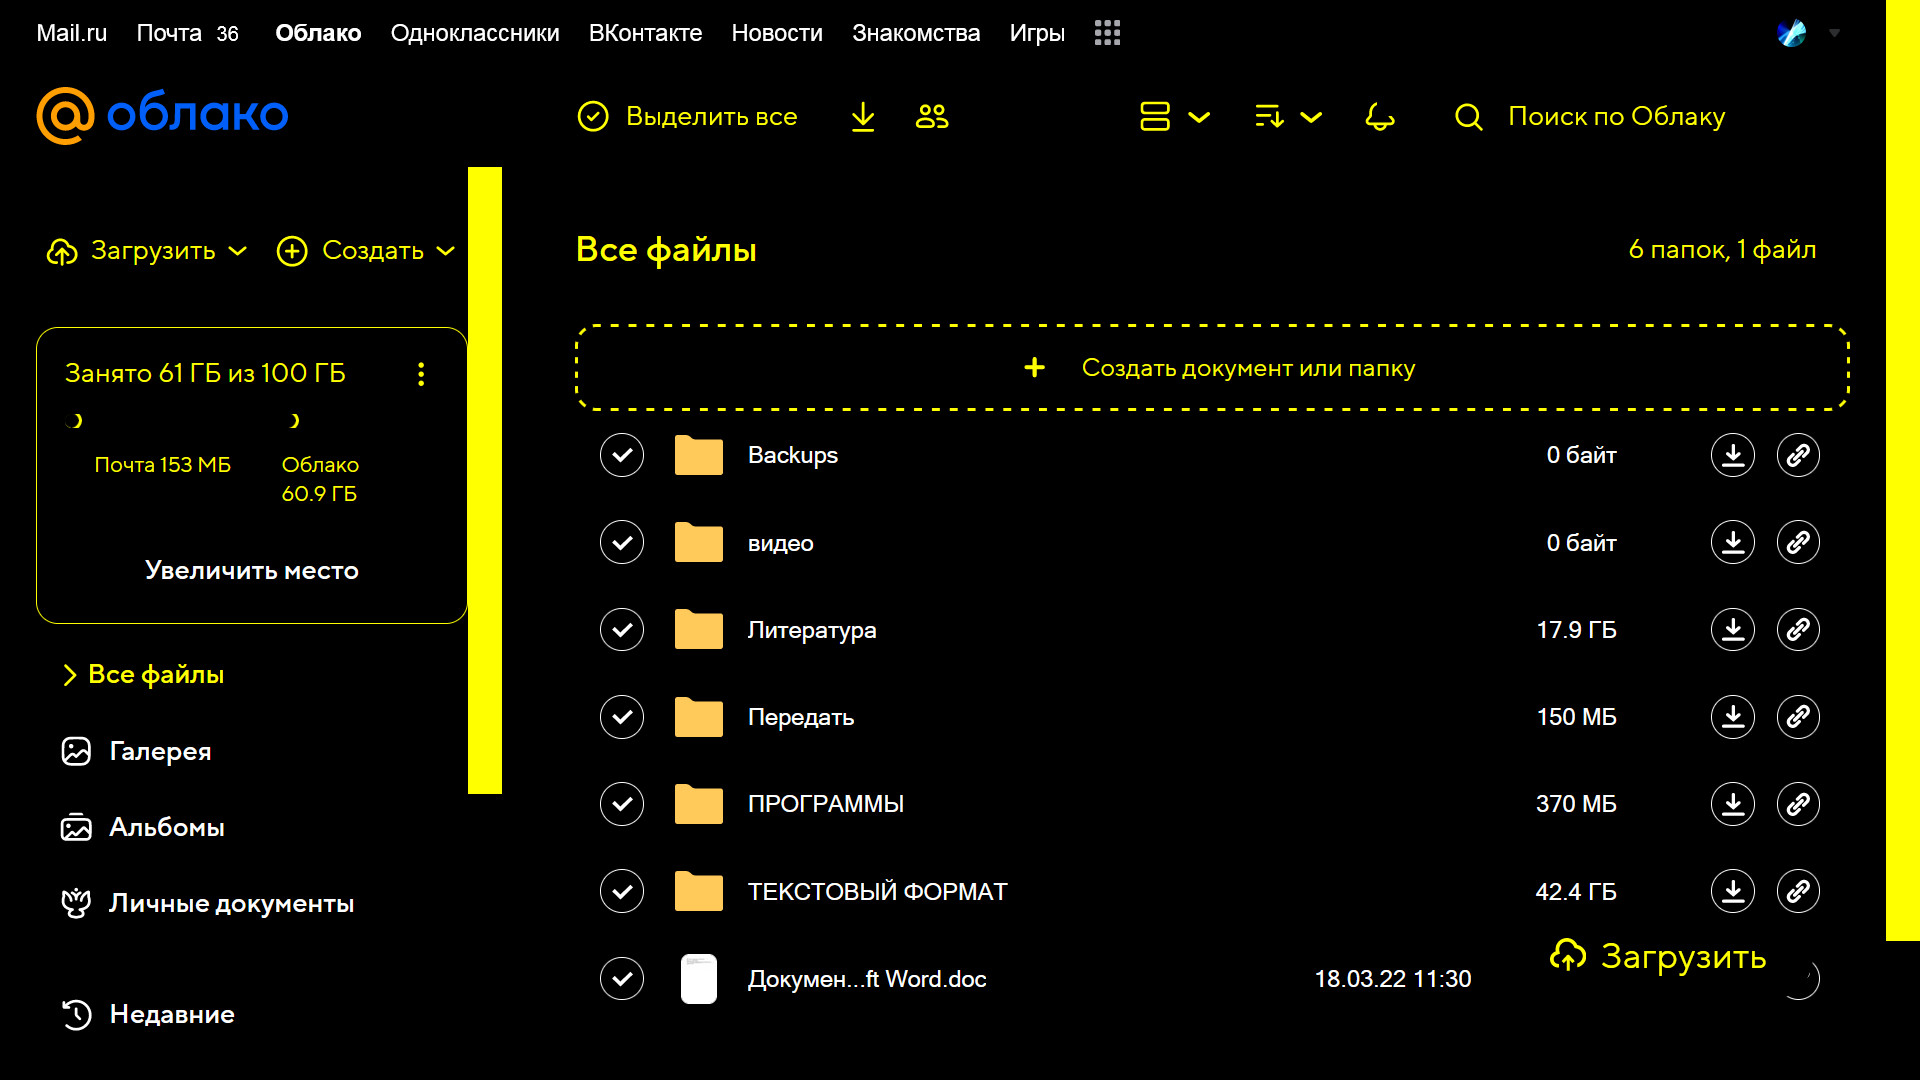Download the Литература folder

(x=1733, y=629)
